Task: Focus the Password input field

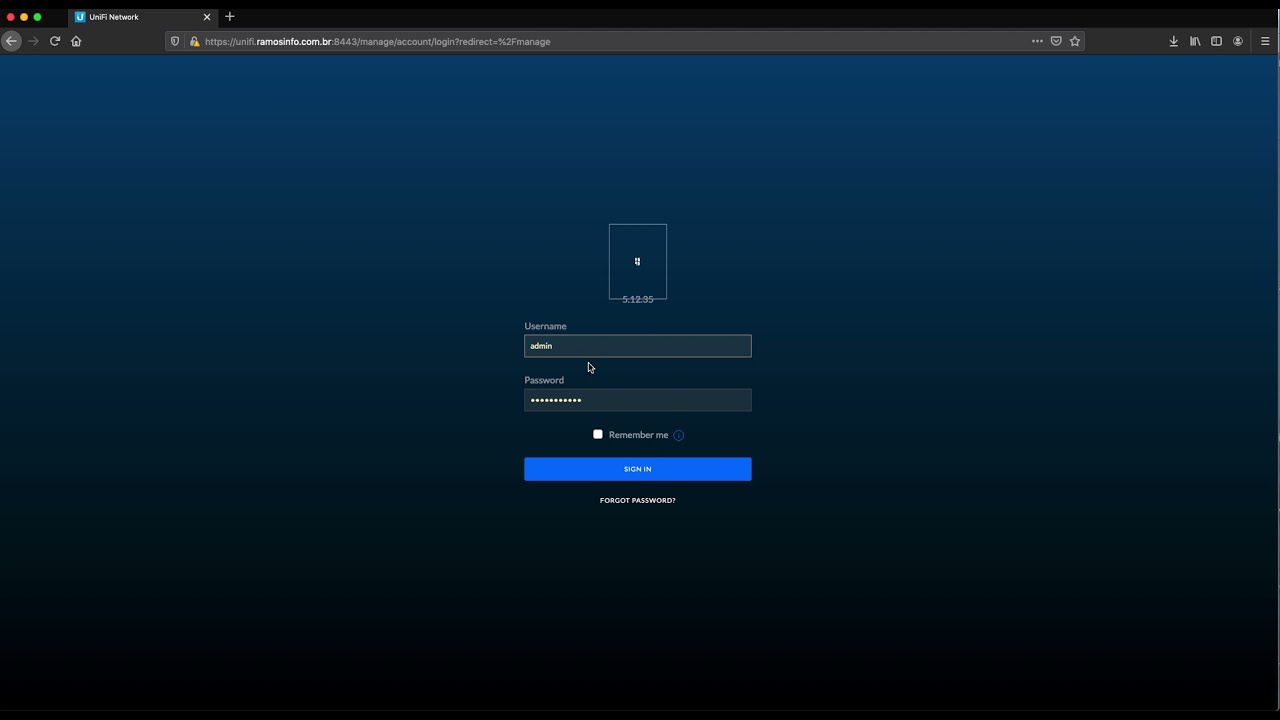Action: [x=638, y=400]
